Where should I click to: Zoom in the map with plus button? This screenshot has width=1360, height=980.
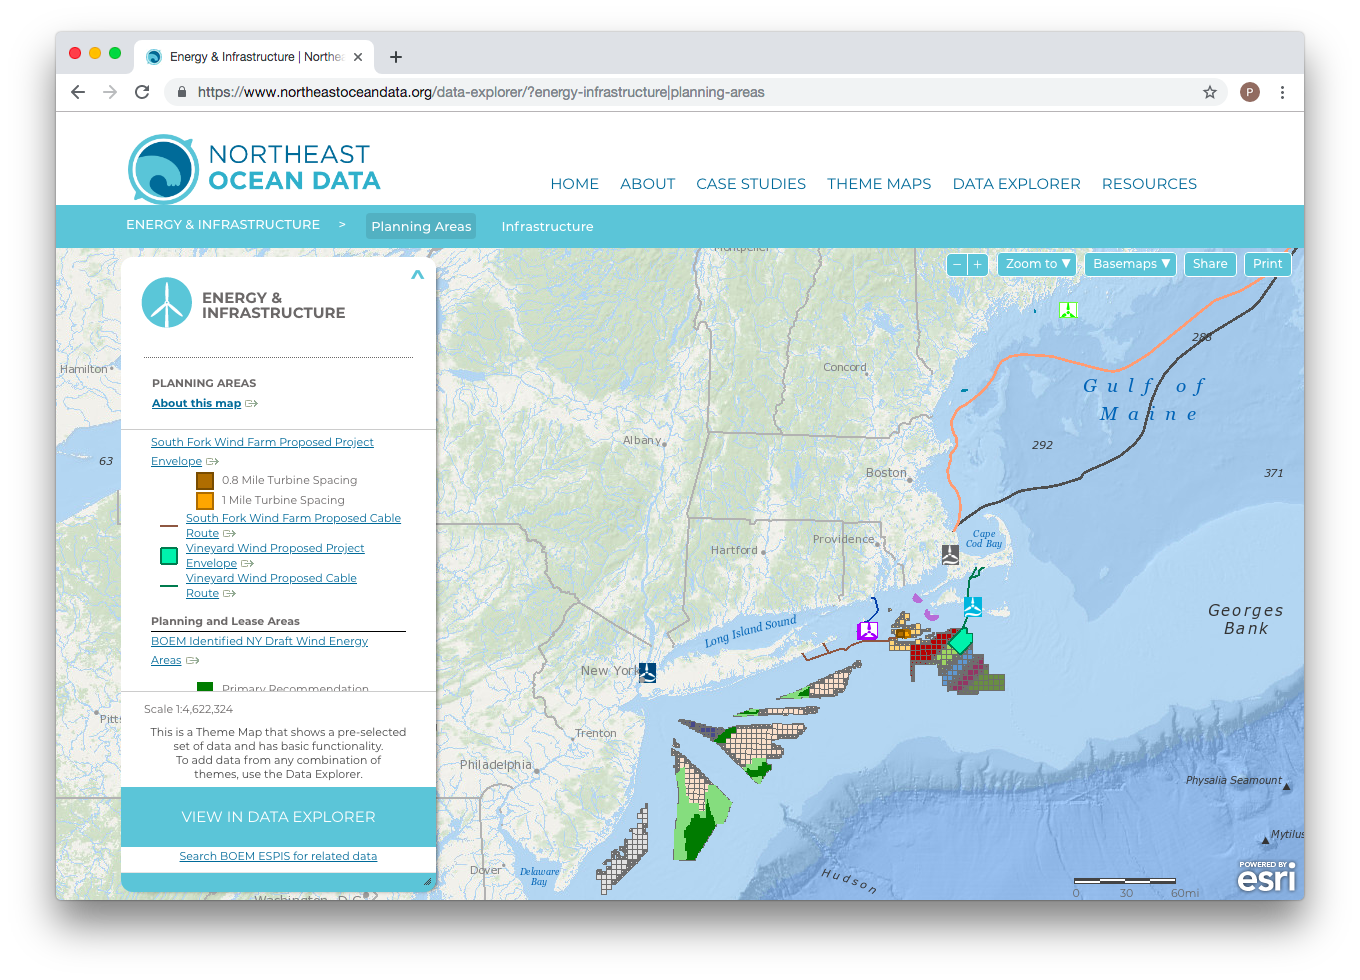point(978,264)
